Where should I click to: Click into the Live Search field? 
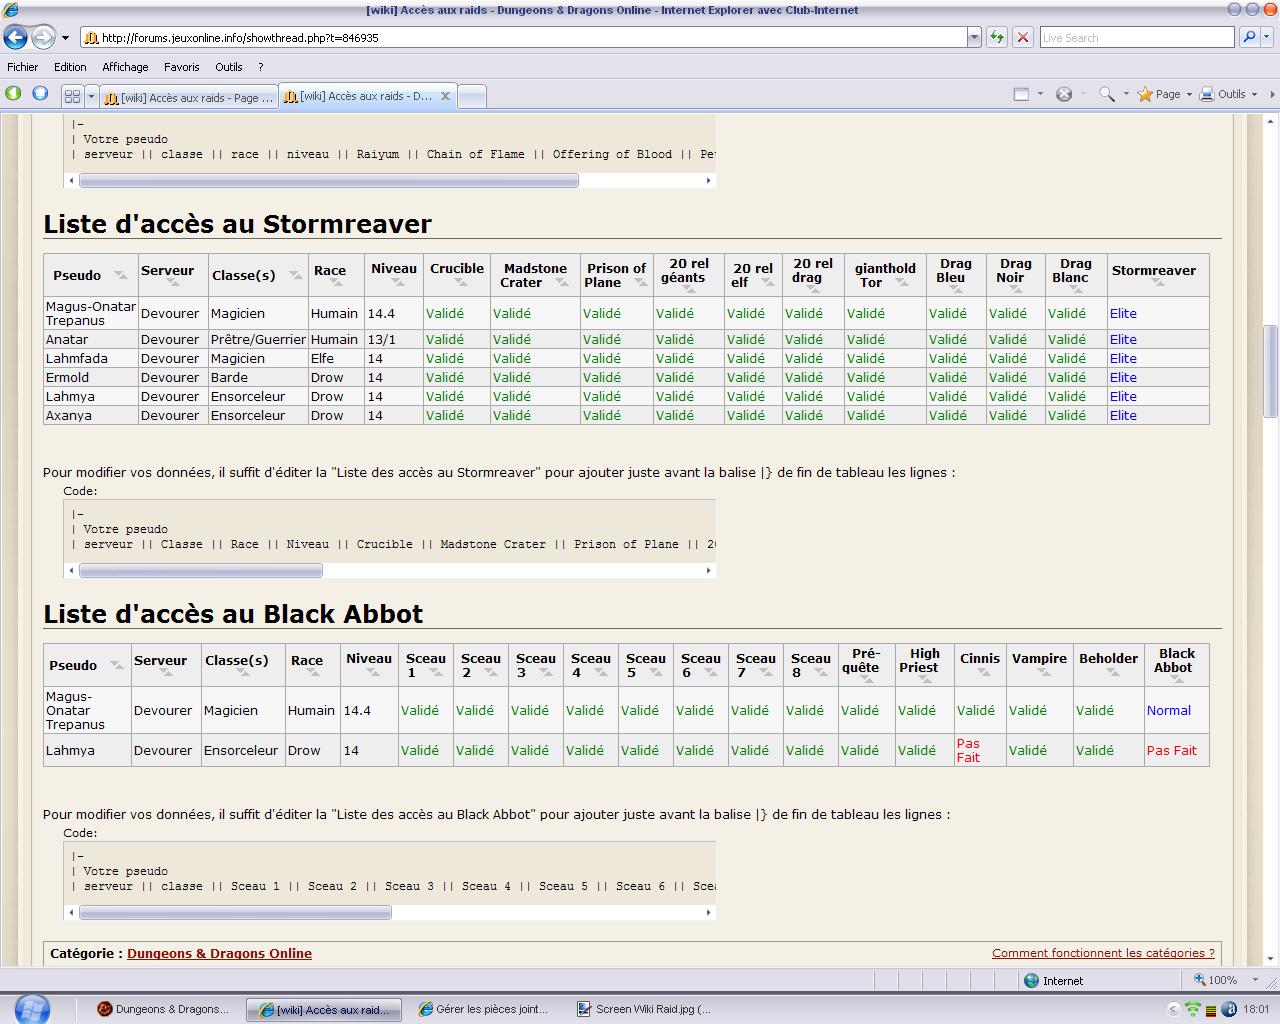tap(1137, 38)
